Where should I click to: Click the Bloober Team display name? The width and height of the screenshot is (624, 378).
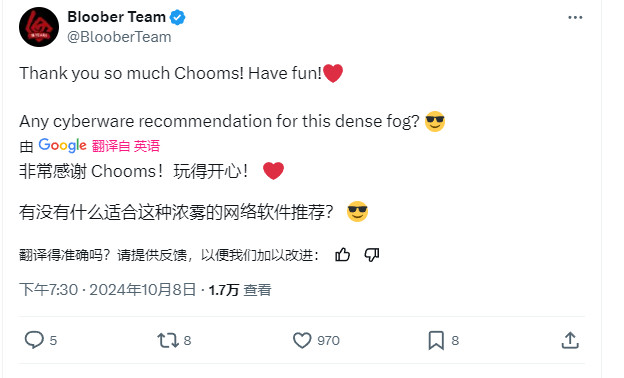117,17
